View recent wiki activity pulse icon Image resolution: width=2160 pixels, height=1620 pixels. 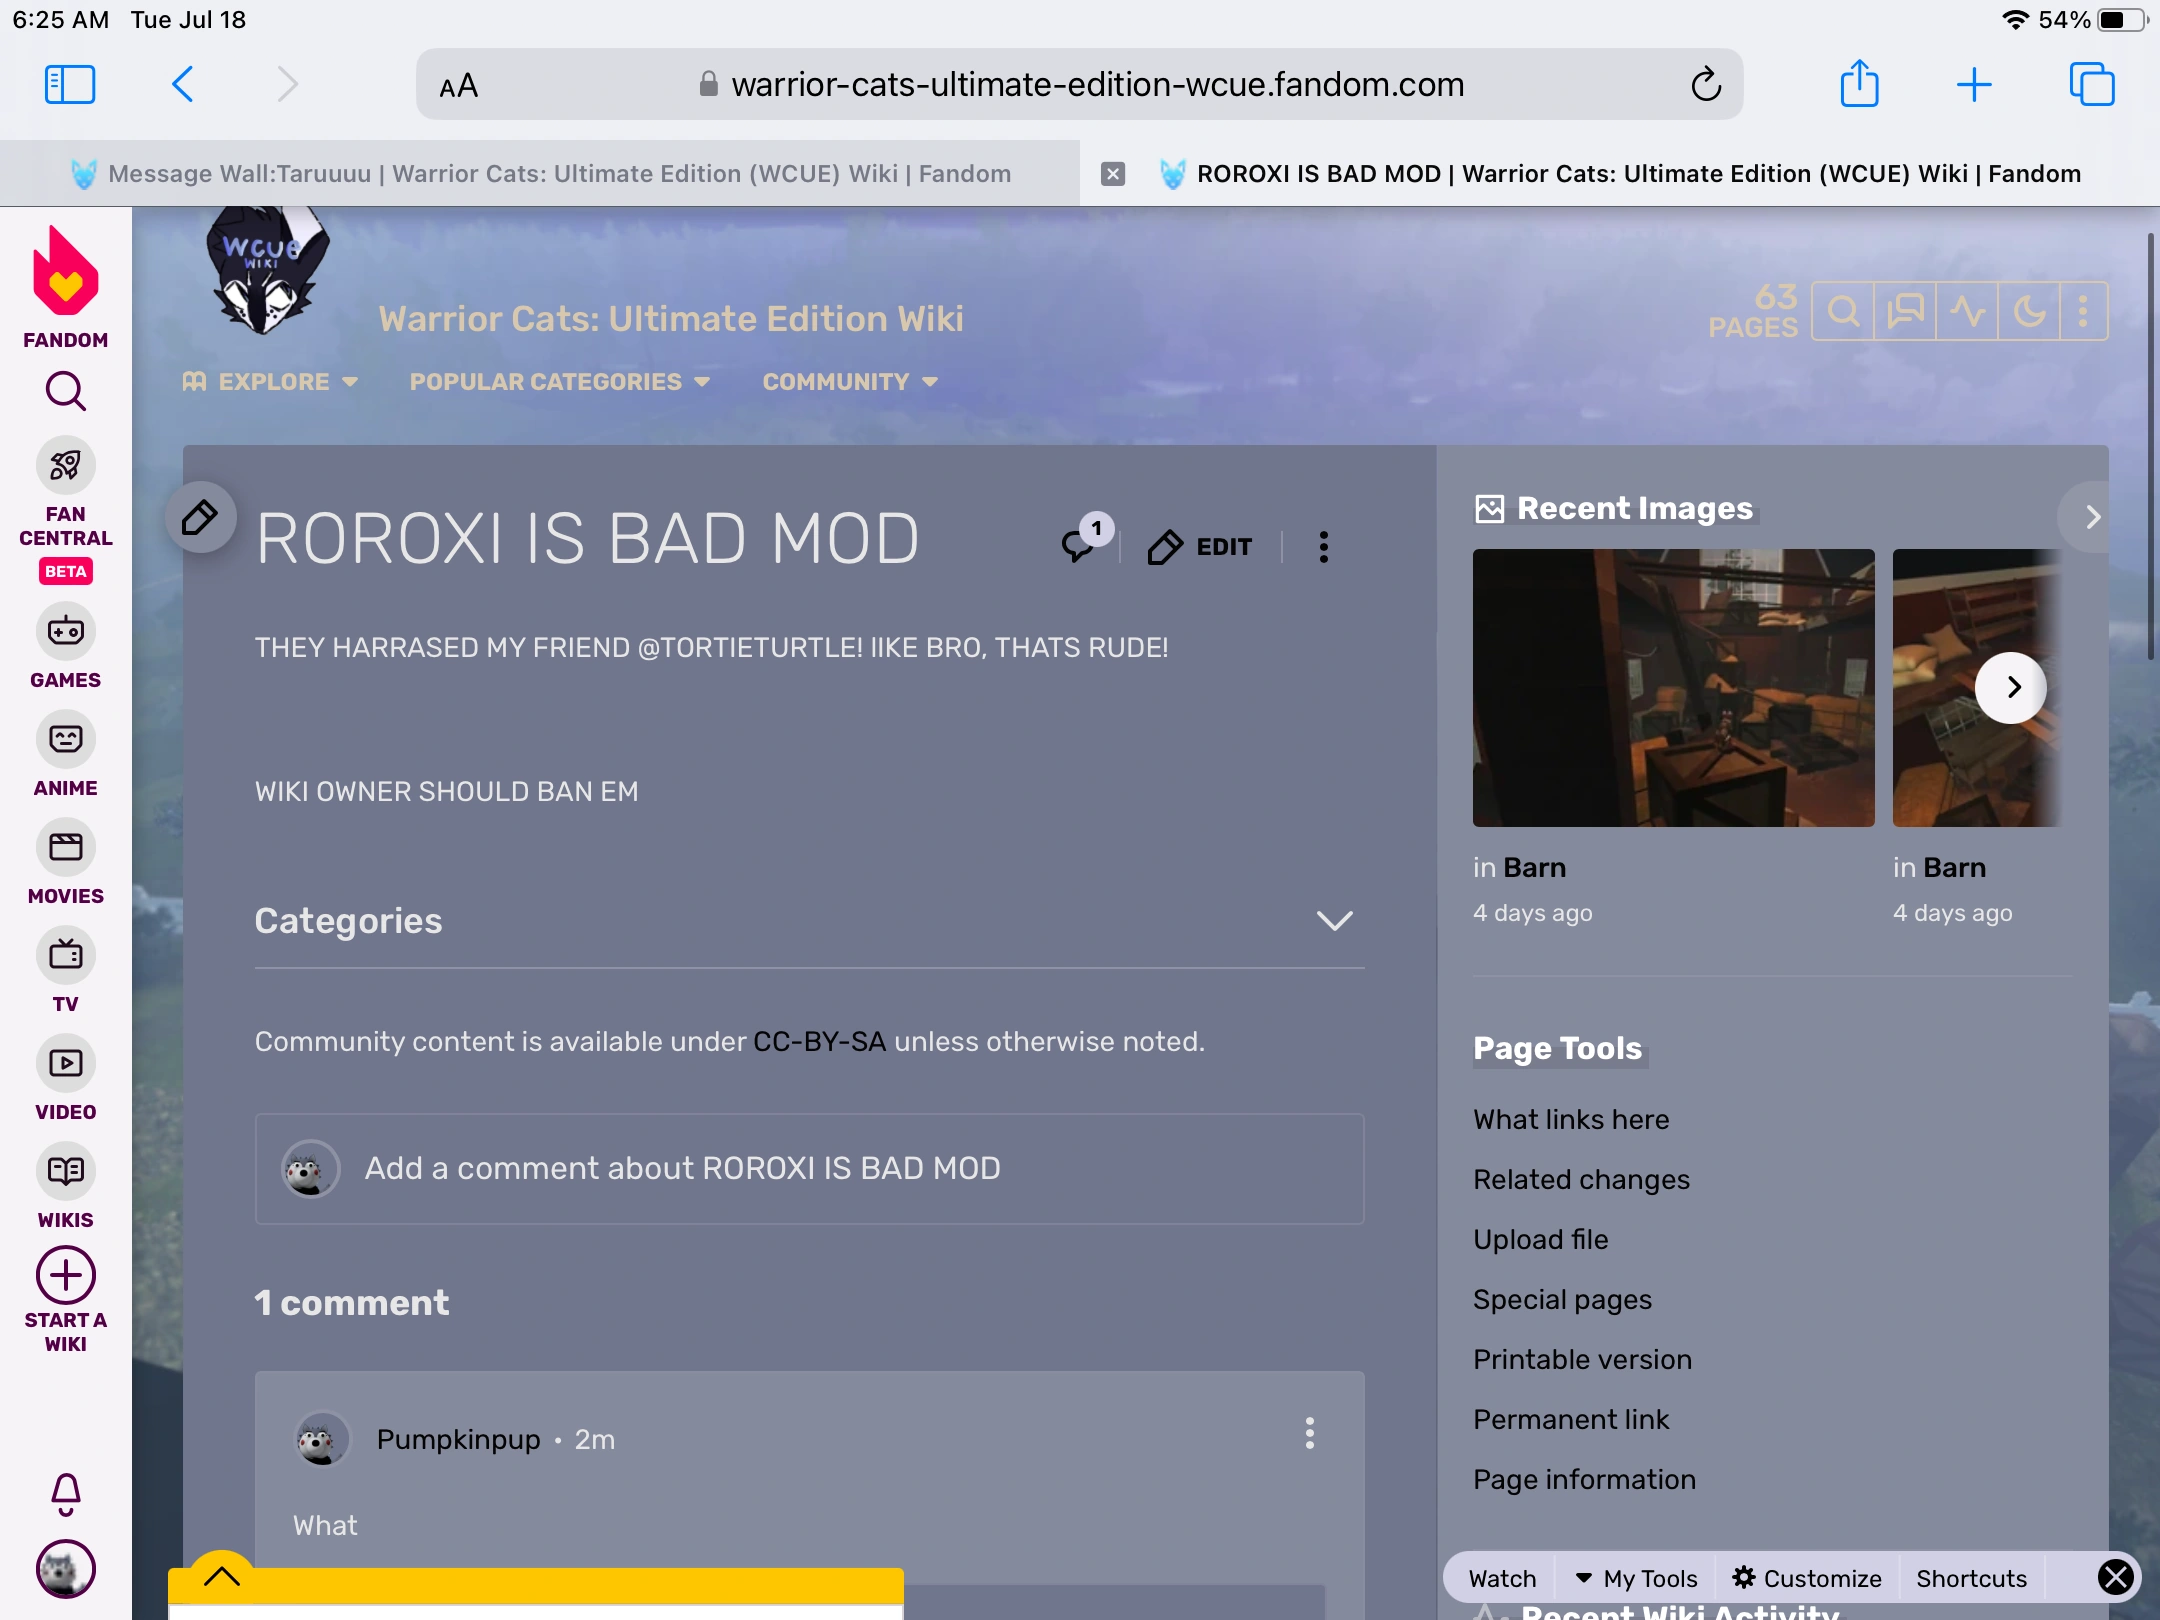[1966, 311]
